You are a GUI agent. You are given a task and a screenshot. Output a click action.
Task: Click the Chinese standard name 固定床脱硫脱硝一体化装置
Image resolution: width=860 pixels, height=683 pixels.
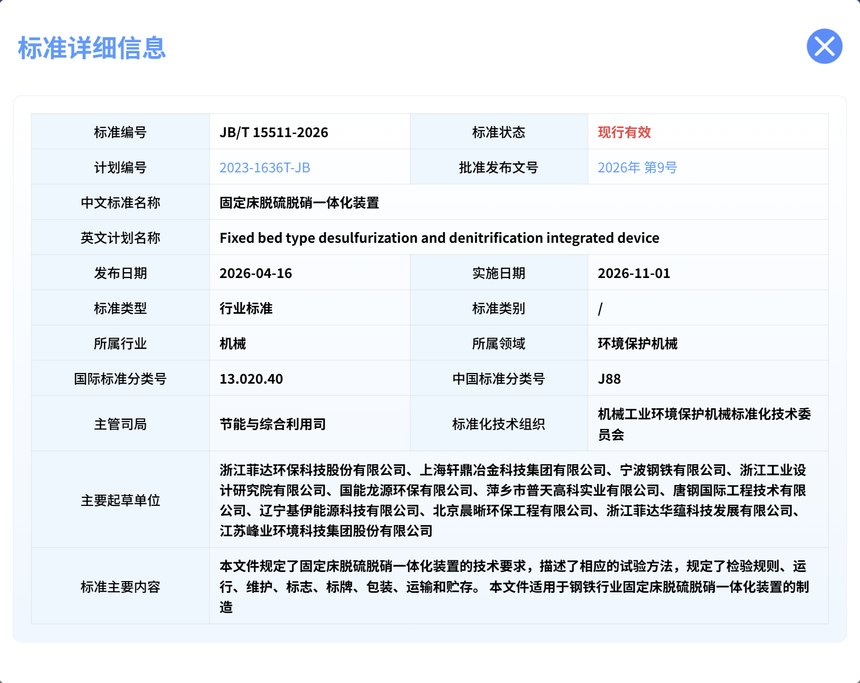click(299, 203)
